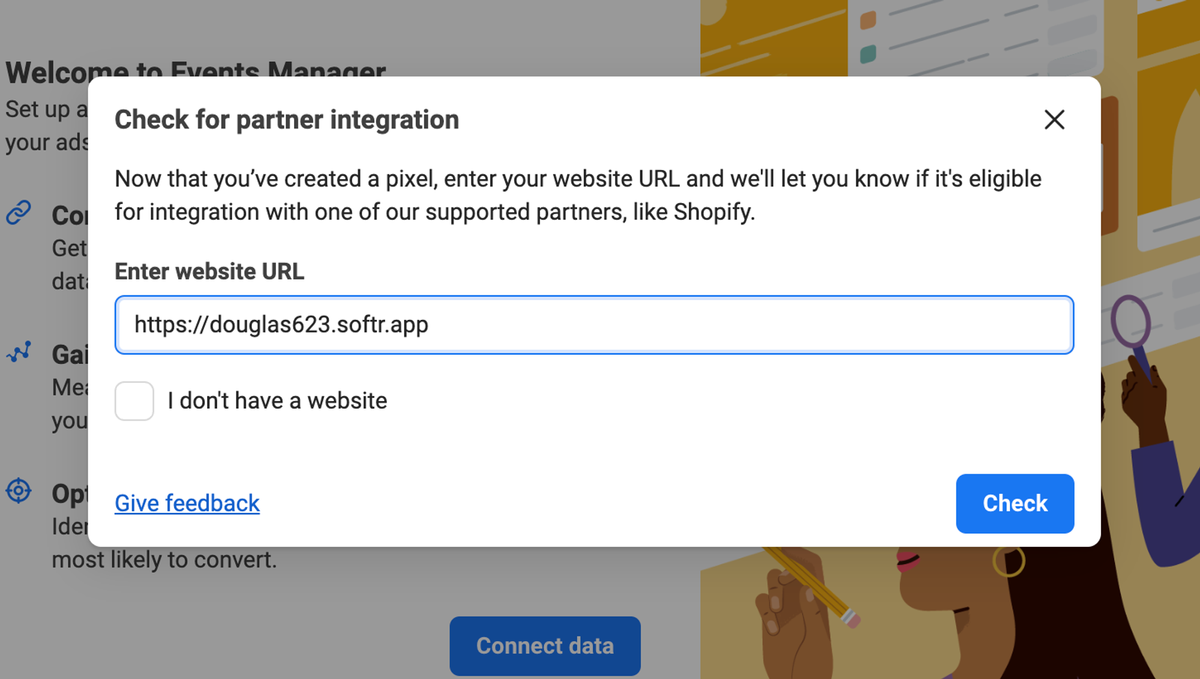
Task: Select the line graph icon
Action: pyautogui.click(x=19, y=353)
